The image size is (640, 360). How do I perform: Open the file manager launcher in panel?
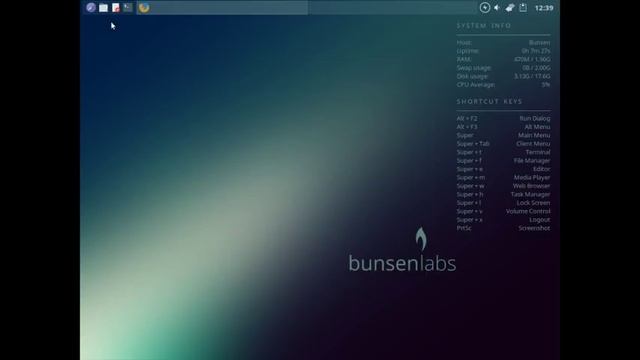click(103, 8)
